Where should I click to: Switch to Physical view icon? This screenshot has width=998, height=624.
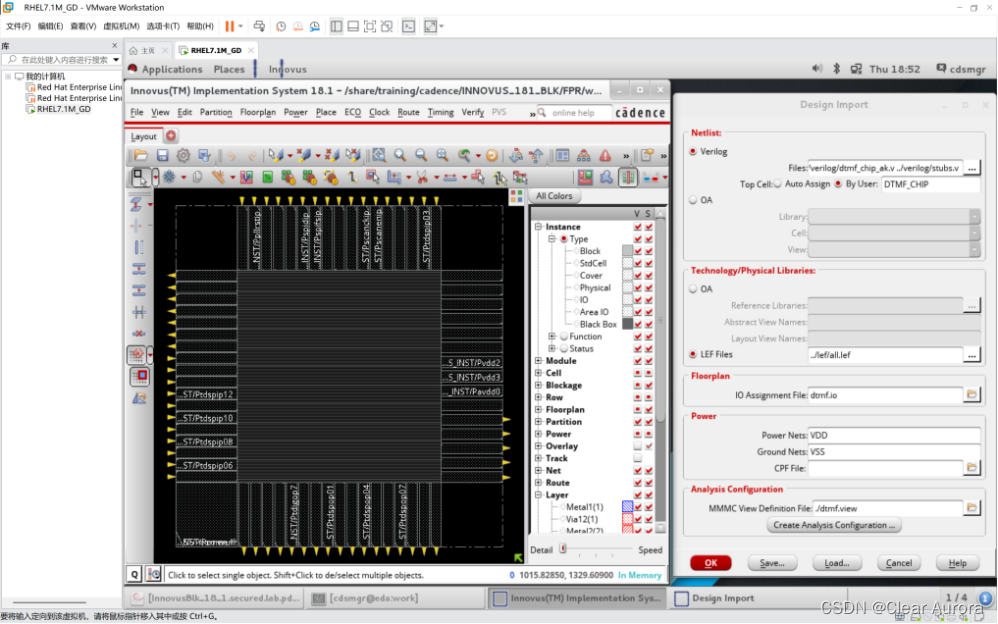(628, 178)
